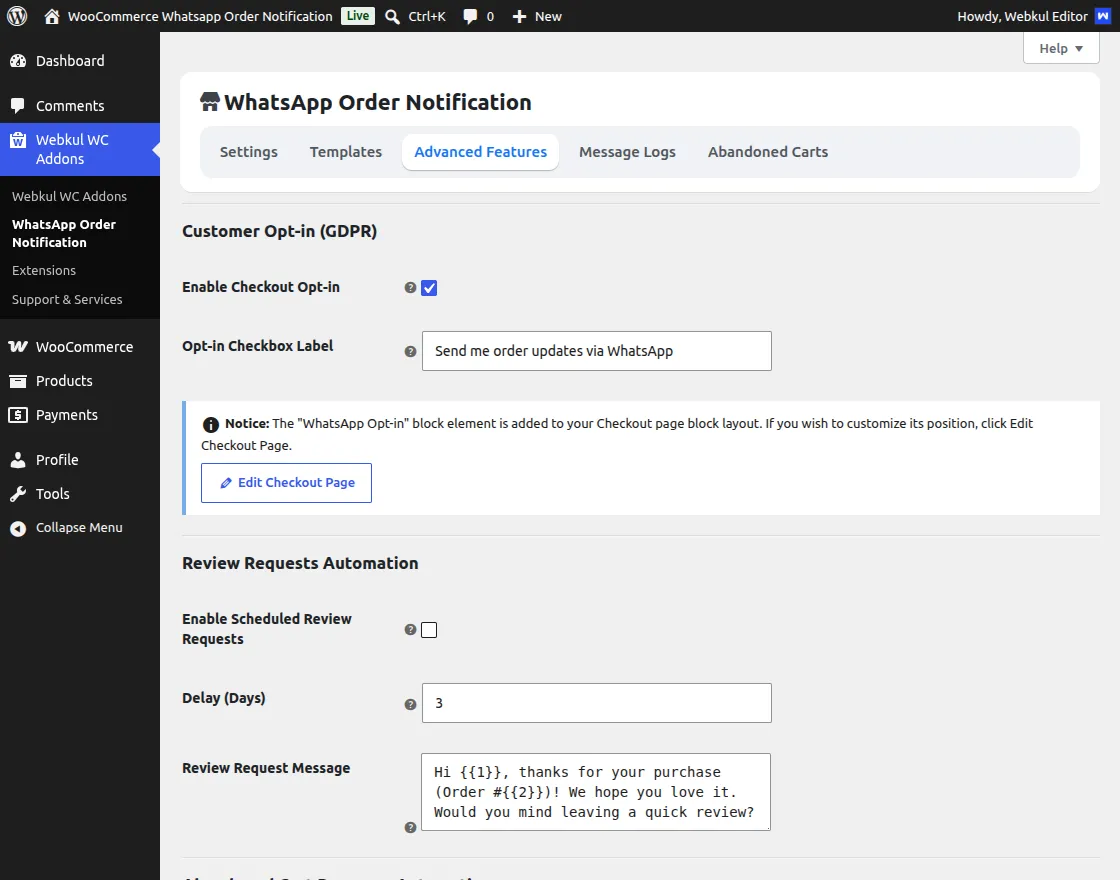Click the Delay (Days) input field
The width and height of the screenshot is (1120, 880).
click(x=596, y=703)
